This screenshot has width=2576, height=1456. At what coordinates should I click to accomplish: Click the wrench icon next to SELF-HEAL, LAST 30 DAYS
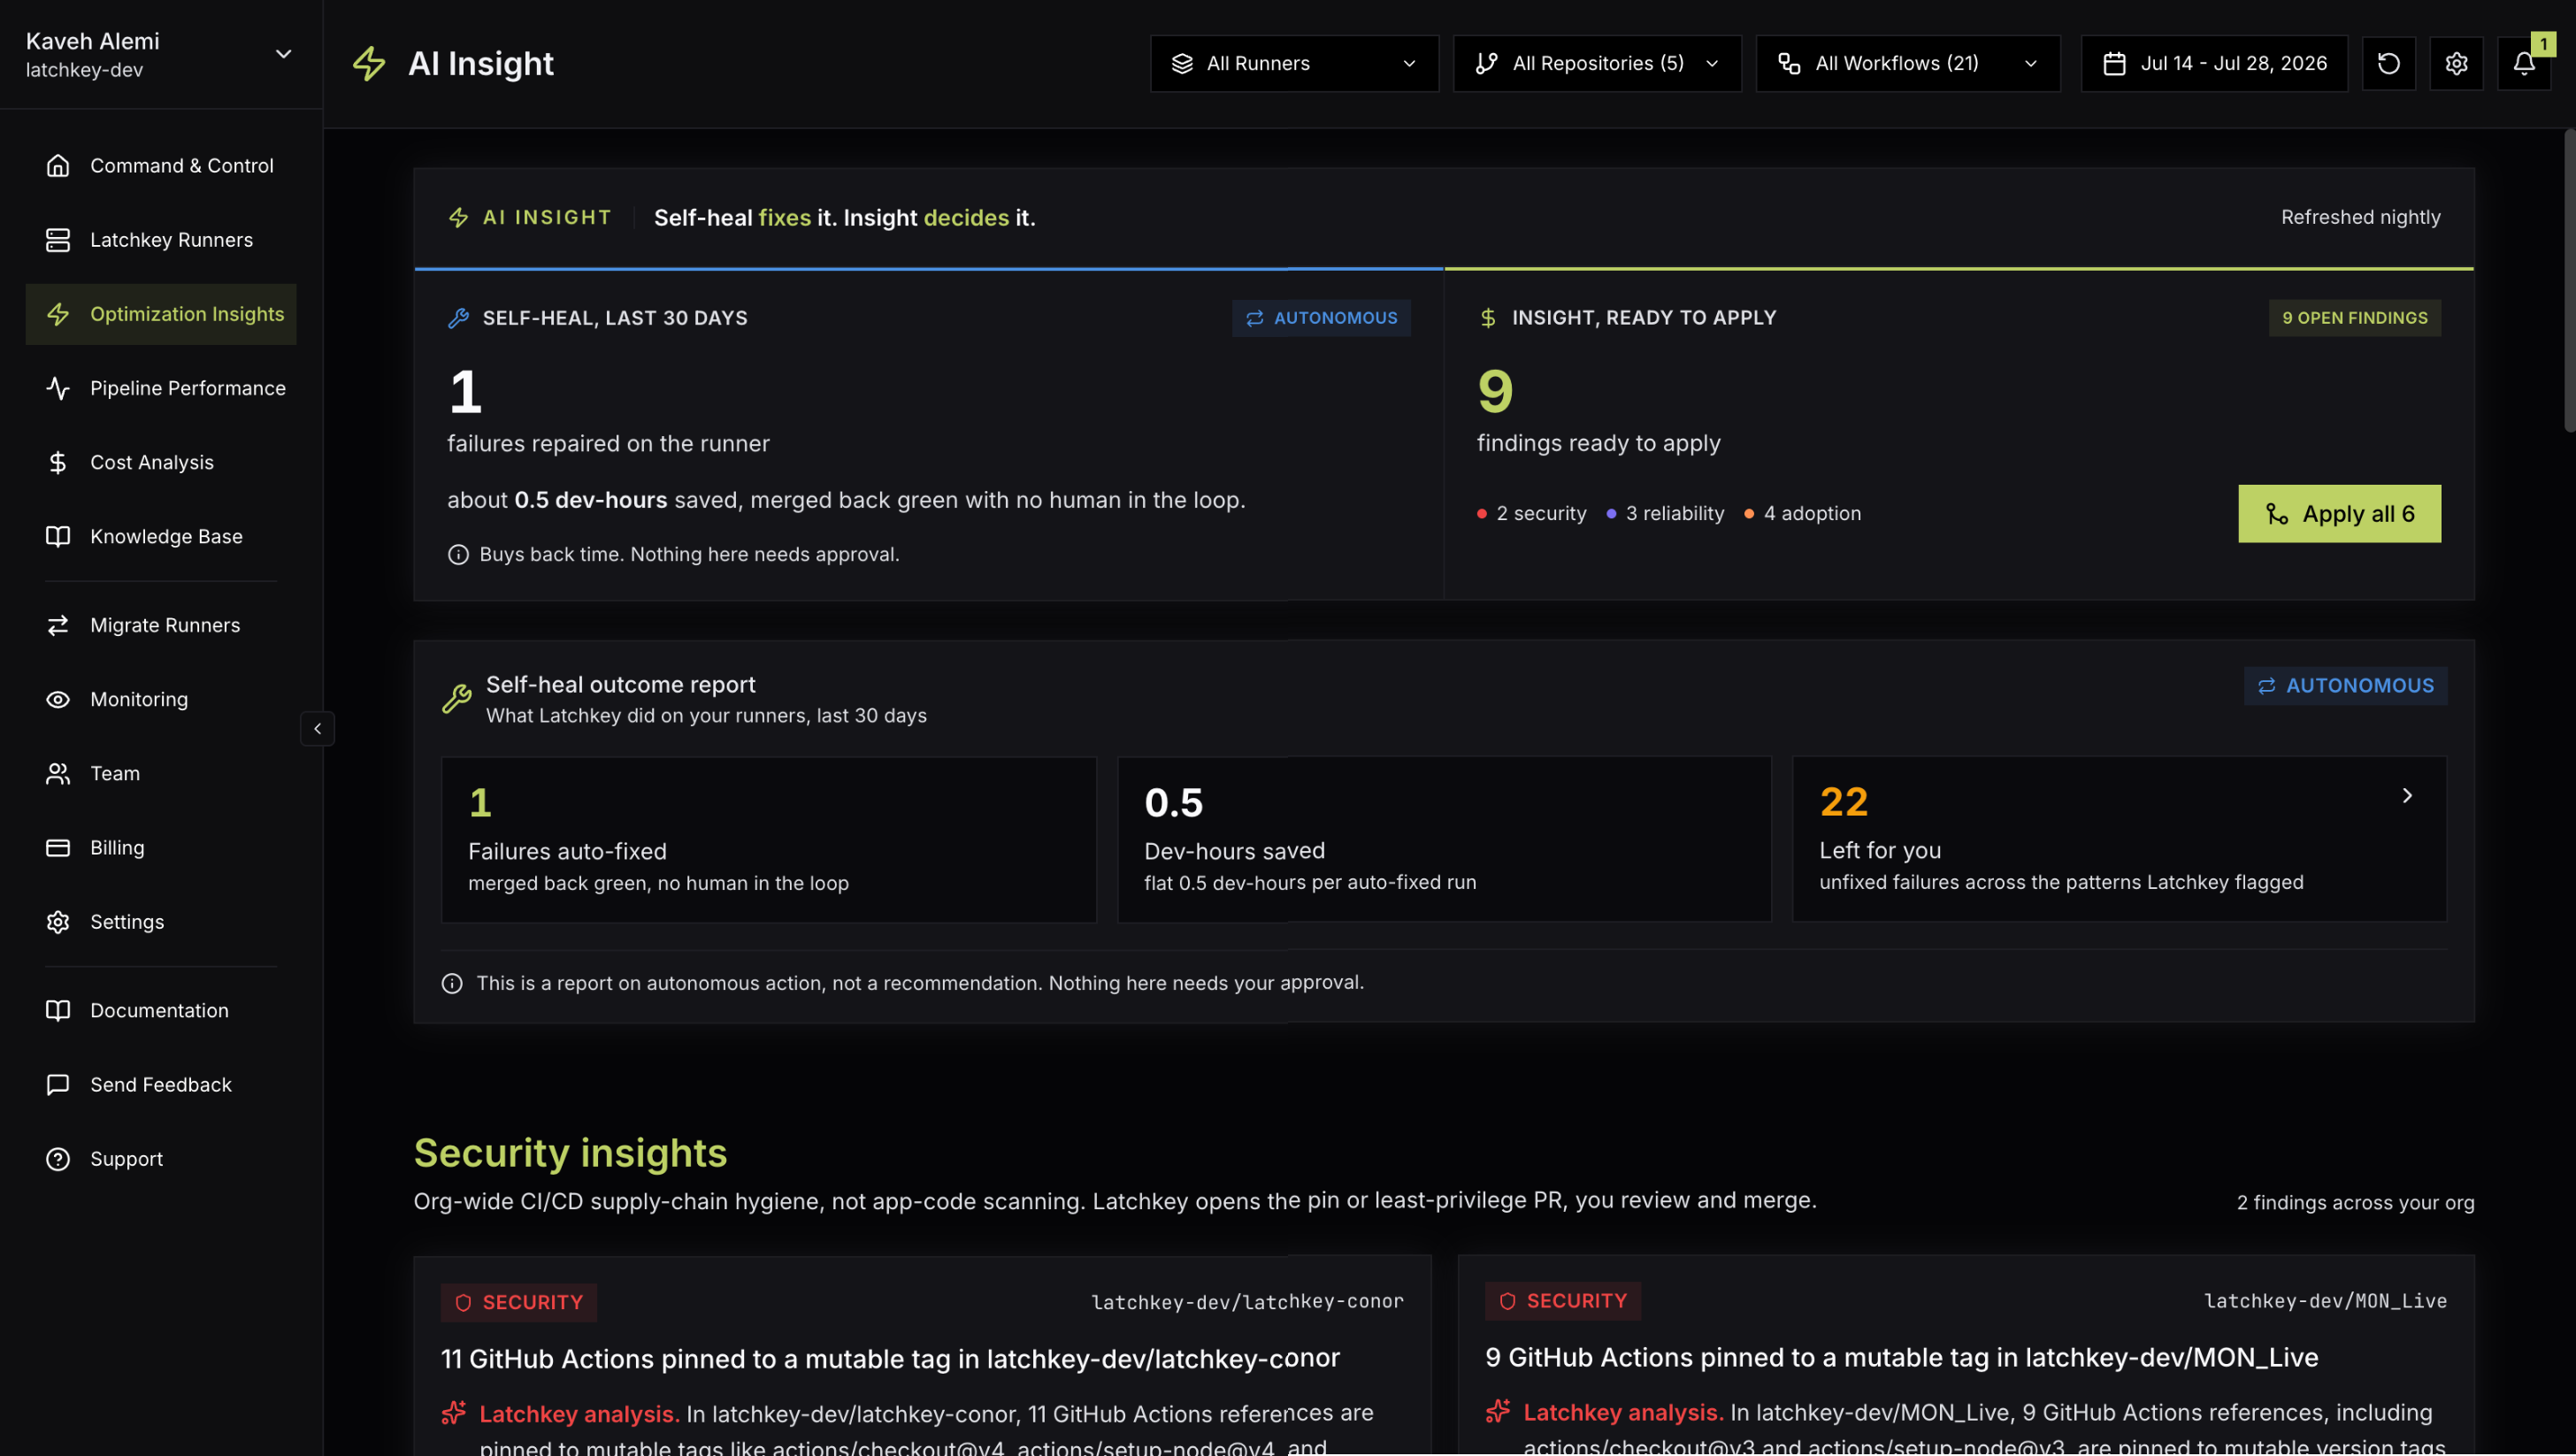click(458, 318)
